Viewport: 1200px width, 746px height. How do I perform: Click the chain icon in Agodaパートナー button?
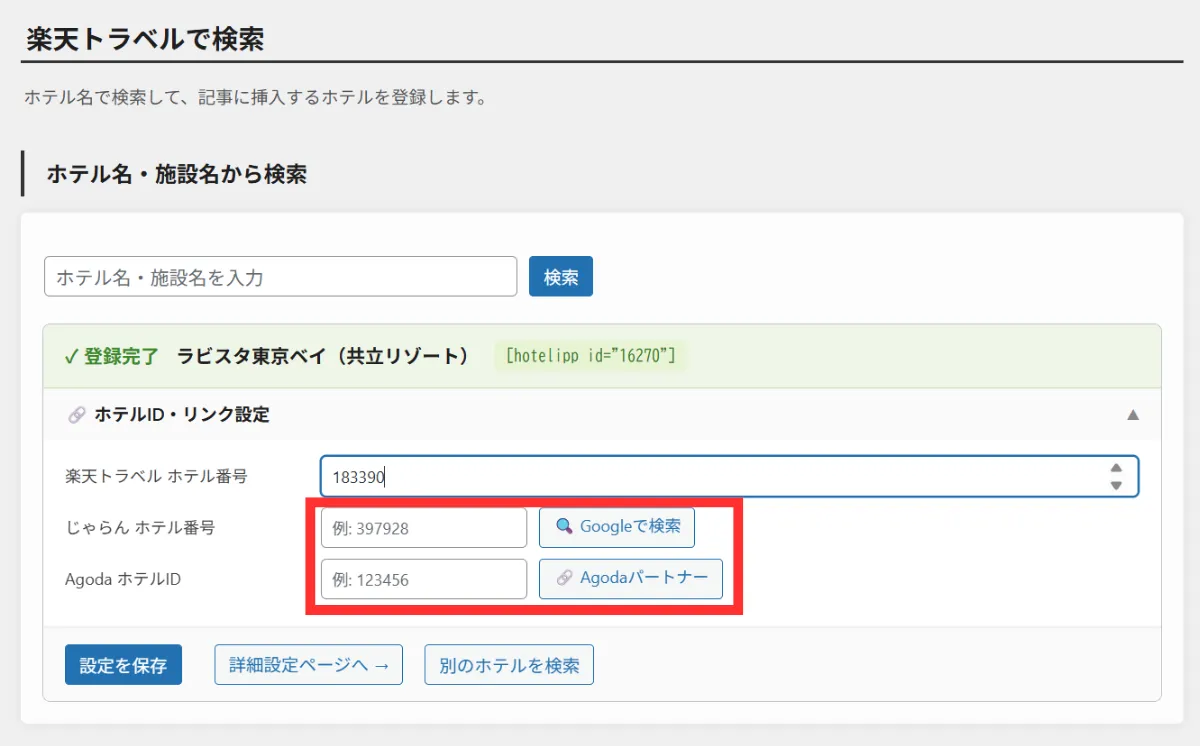[565, 578]
